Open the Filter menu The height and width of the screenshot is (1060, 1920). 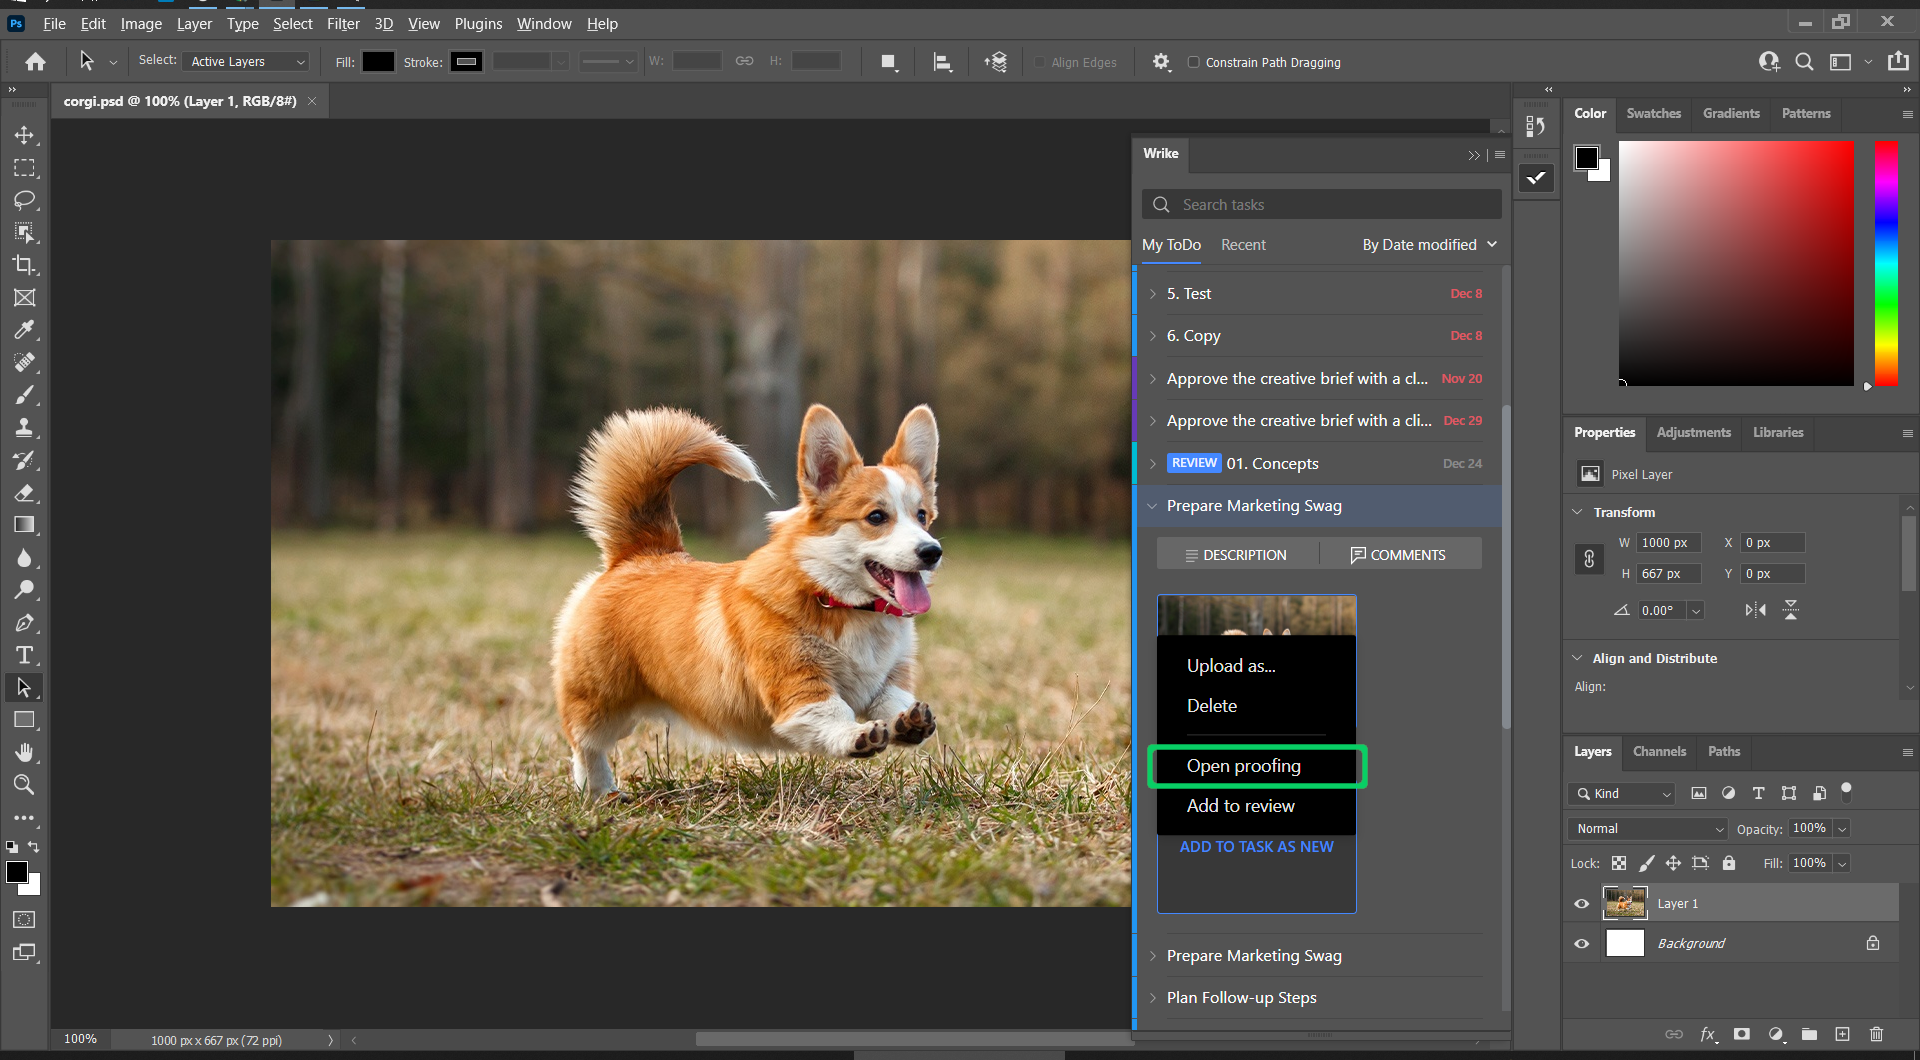343,23
